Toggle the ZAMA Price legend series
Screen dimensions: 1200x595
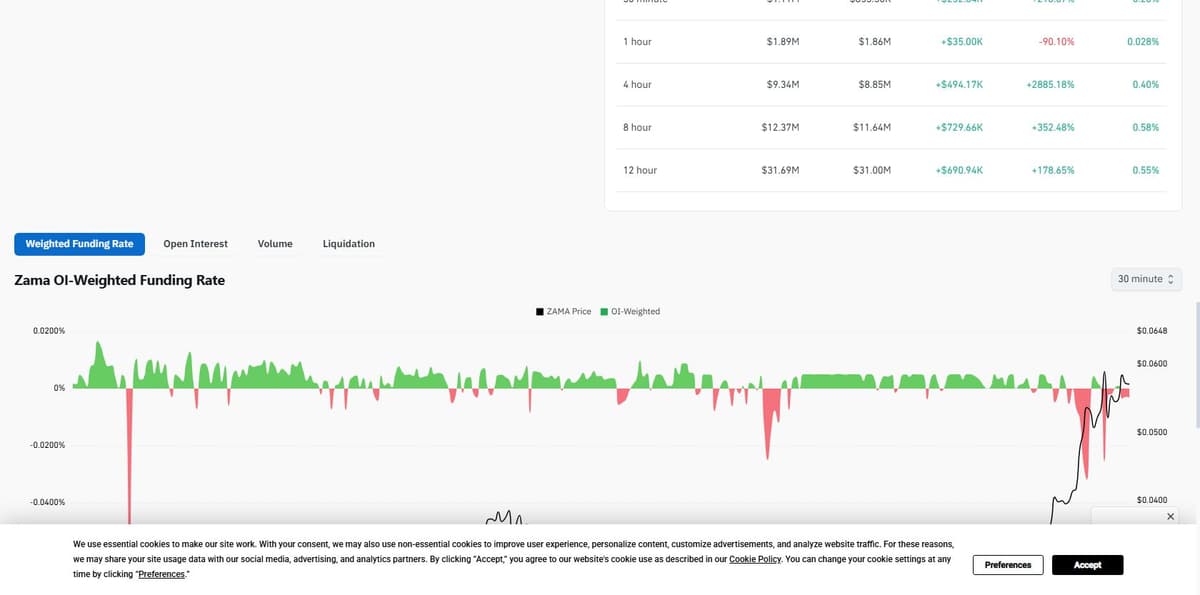pos(564,312)
